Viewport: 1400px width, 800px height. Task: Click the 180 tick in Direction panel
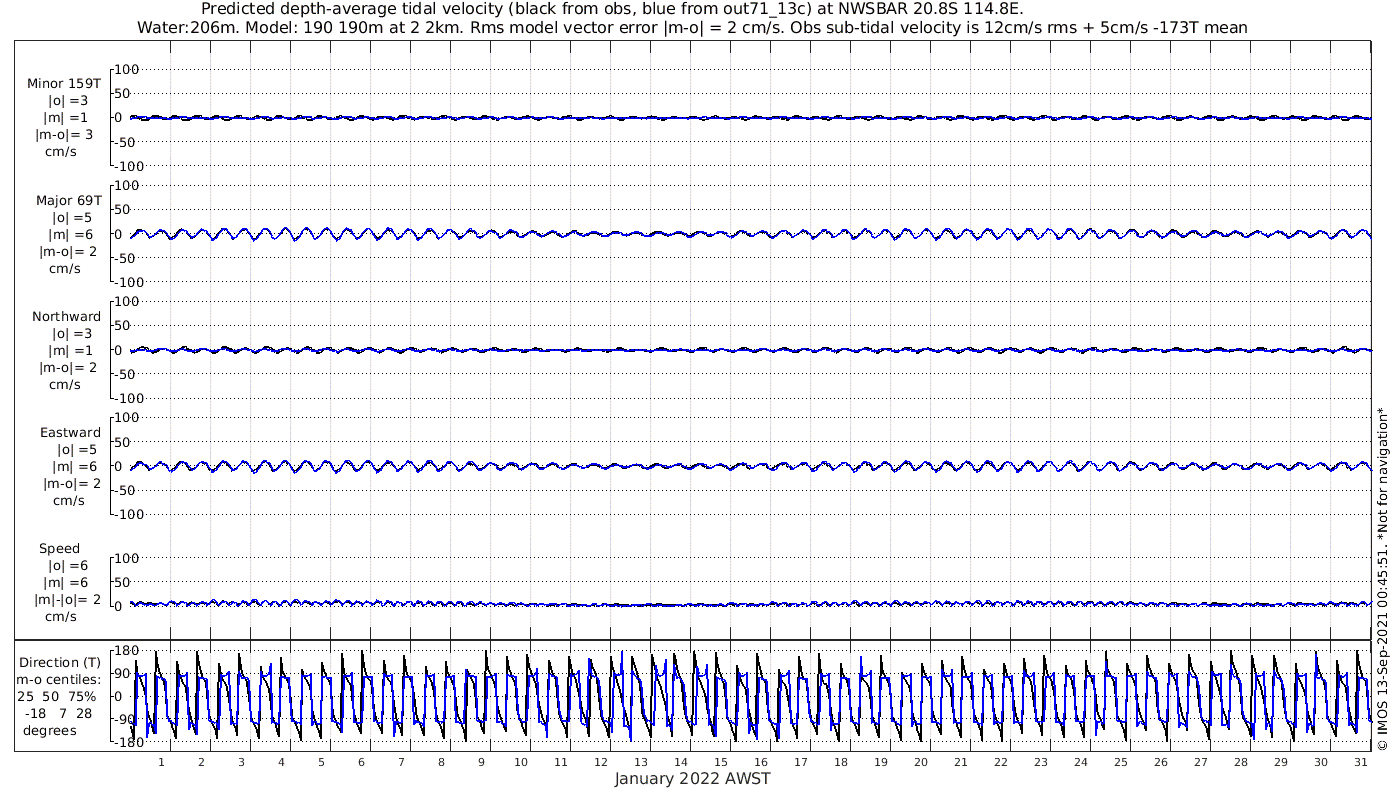tap(125, 651)
